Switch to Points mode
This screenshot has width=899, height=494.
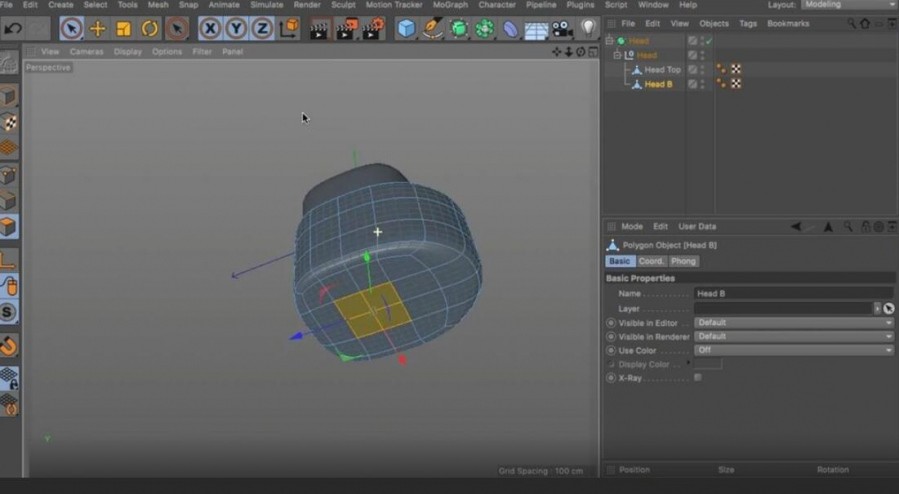pos(9,174)
